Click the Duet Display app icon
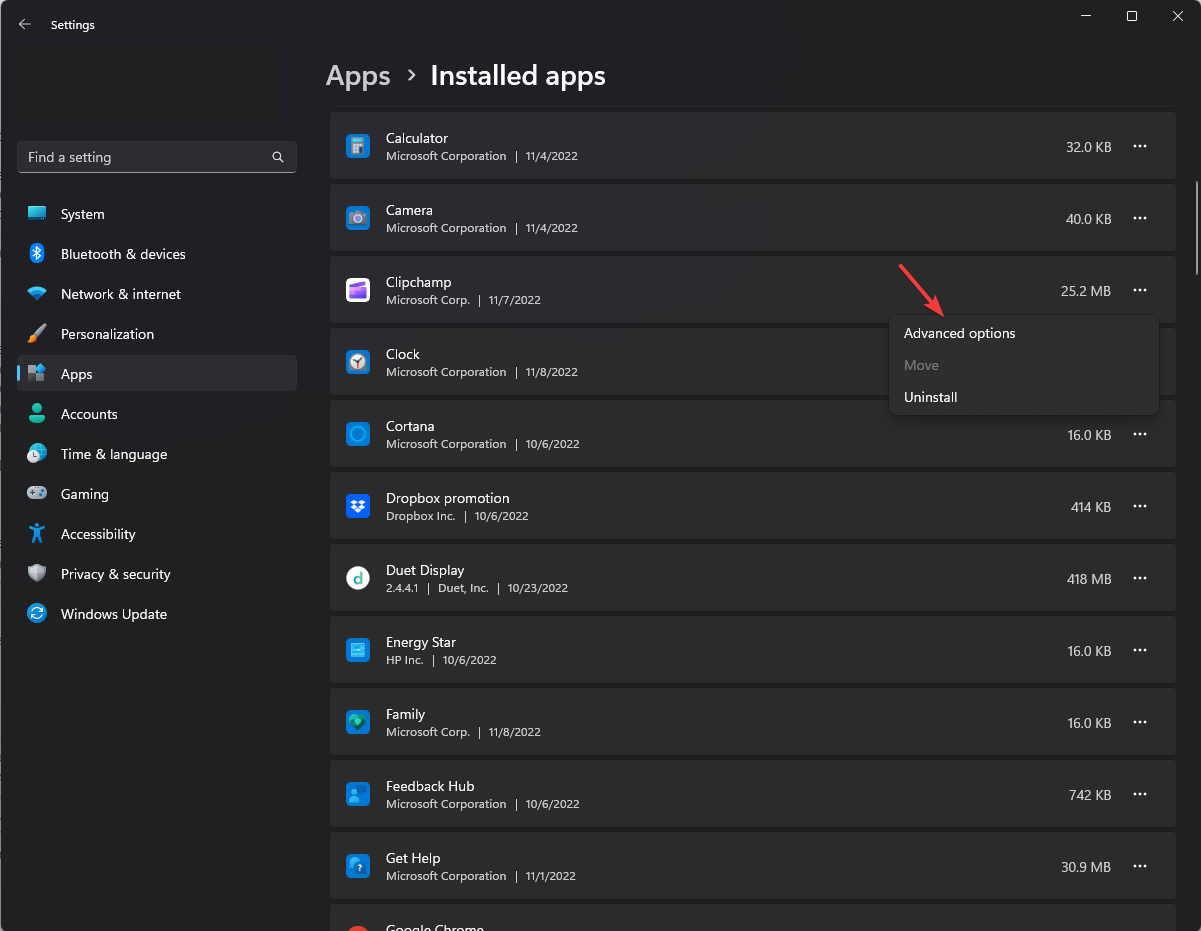Viewport: 1201px width, 931px height. 358,578
